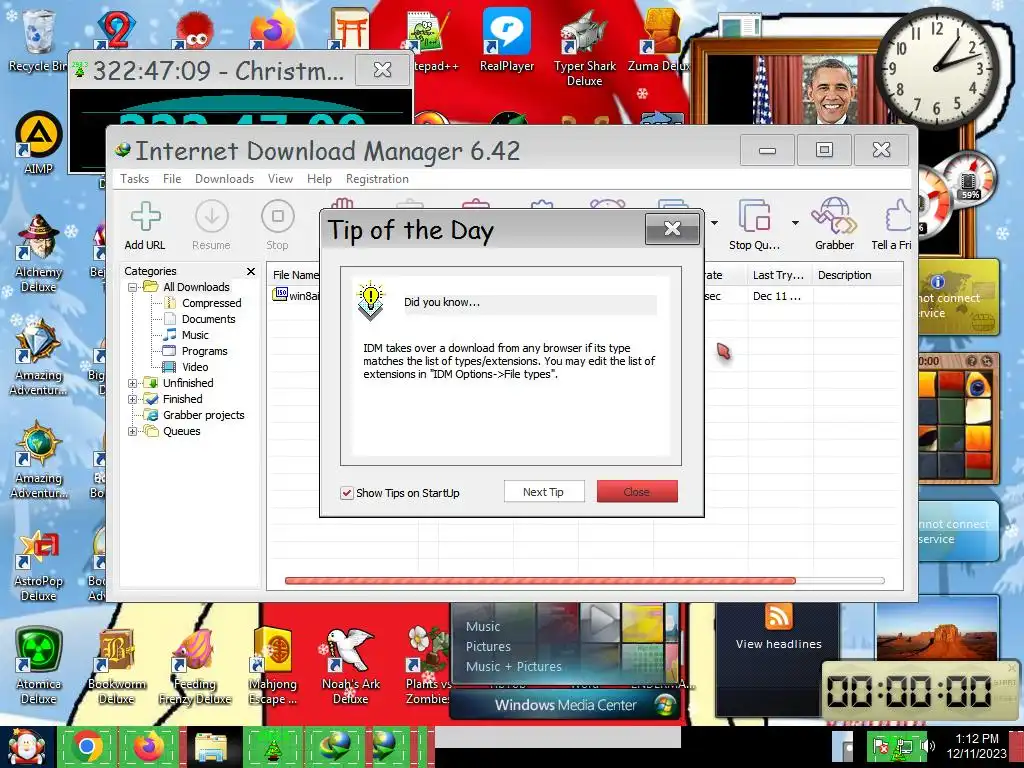Uncheck Show Tips on StartUp
This screenshot has height=768, width=1024.
click(x=347, y=493)
